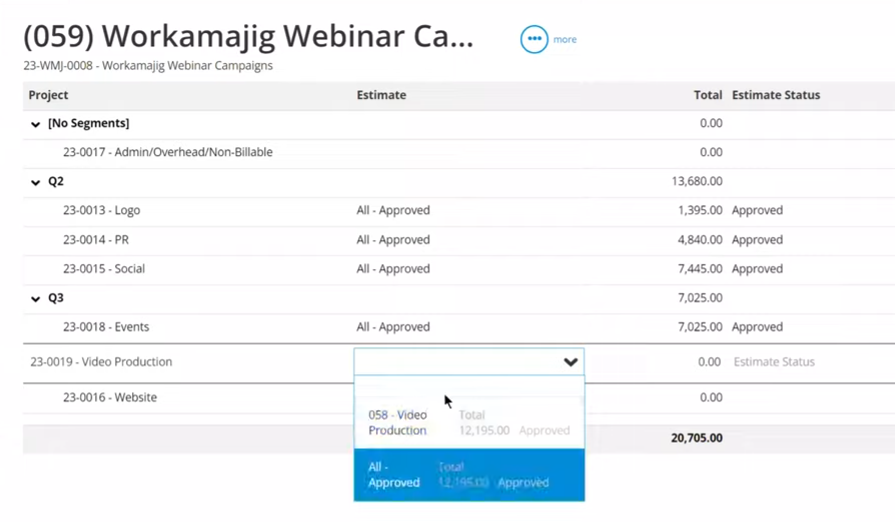Click the Logo row 'All - Approved' estimate cell
Image resolution: width=895 pixels, height=522 pixels.
393,210
